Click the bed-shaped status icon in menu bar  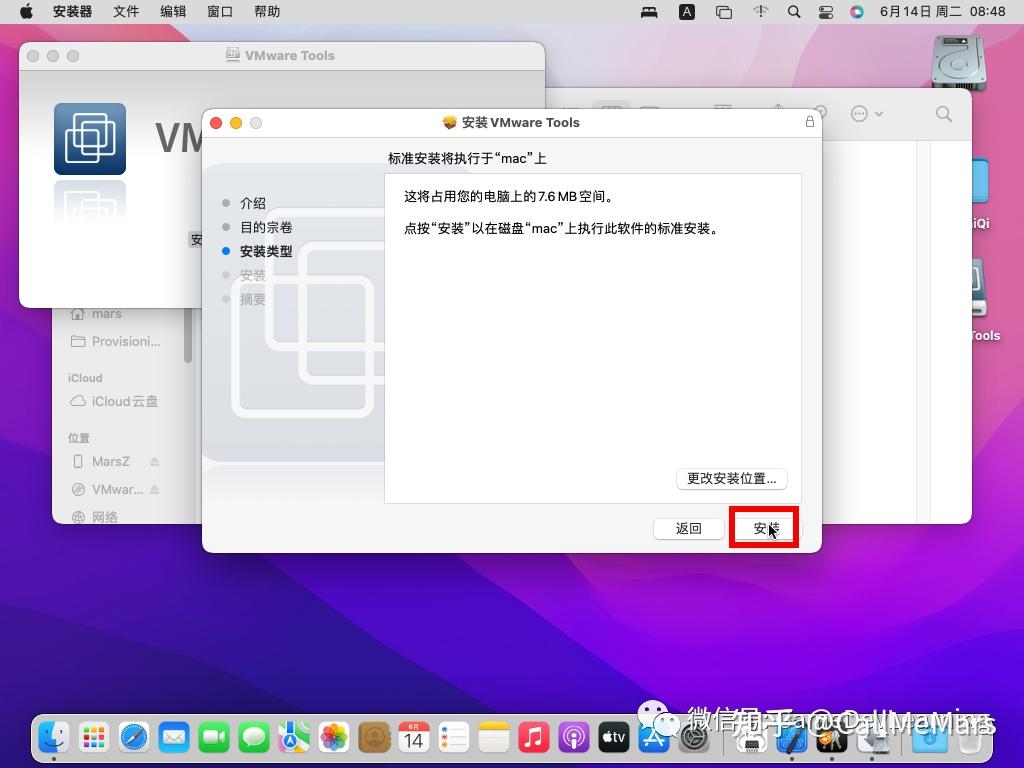(649, 12)
